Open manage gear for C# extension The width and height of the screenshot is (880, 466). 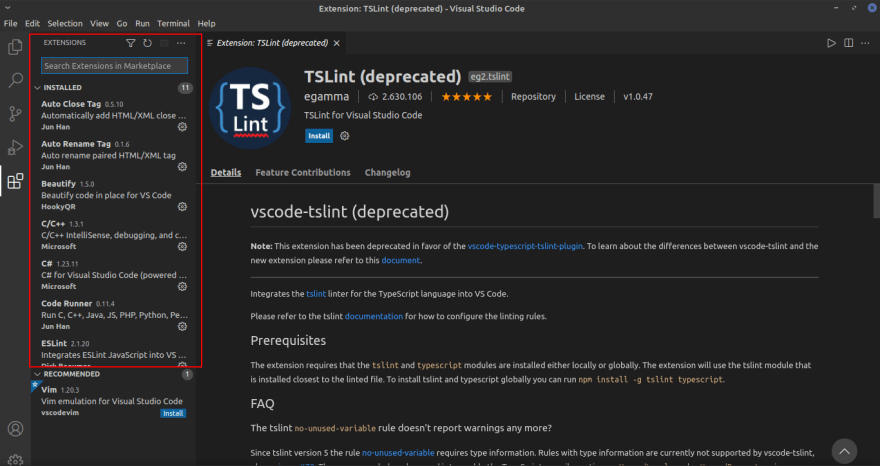pyautogui.click(x=182, y=286)
